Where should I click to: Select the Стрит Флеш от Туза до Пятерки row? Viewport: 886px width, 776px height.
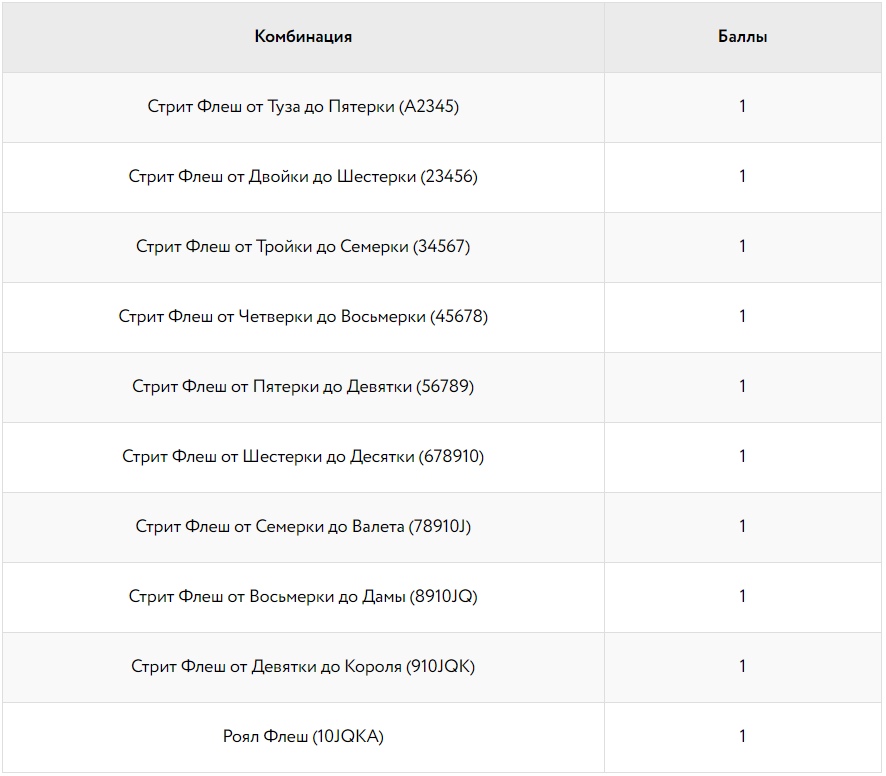[x=442, y=107]
